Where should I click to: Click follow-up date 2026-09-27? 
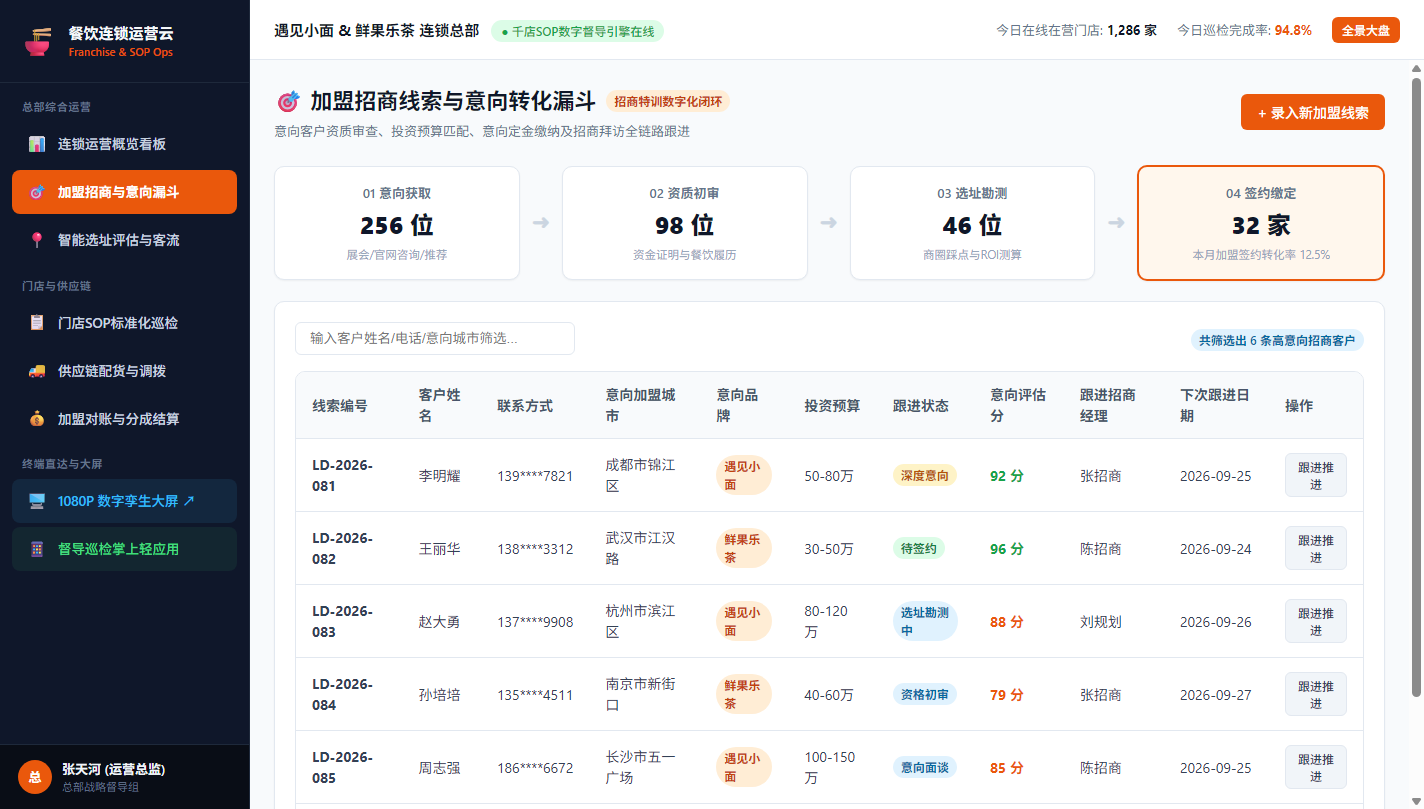point(1215,695)
